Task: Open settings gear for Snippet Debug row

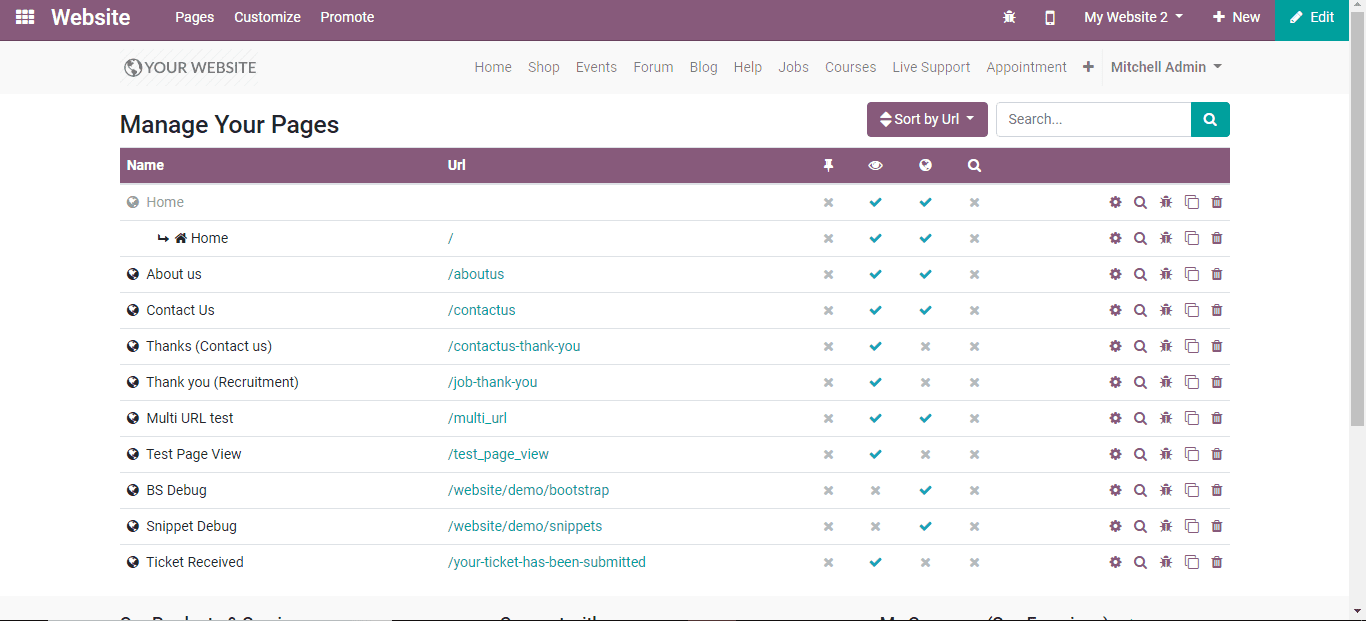Action: tap(1115, 526)
